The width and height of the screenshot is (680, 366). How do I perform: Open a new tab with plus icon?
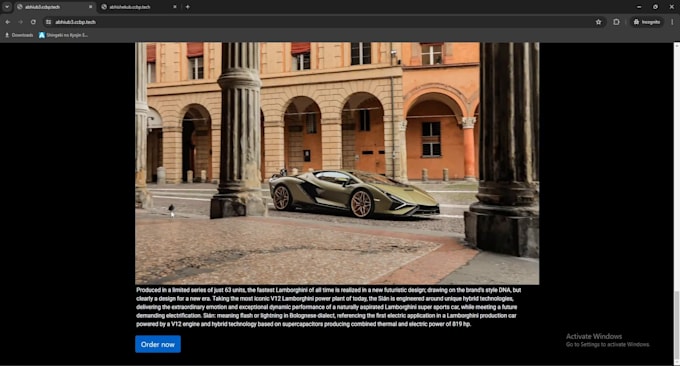point(187,7)
